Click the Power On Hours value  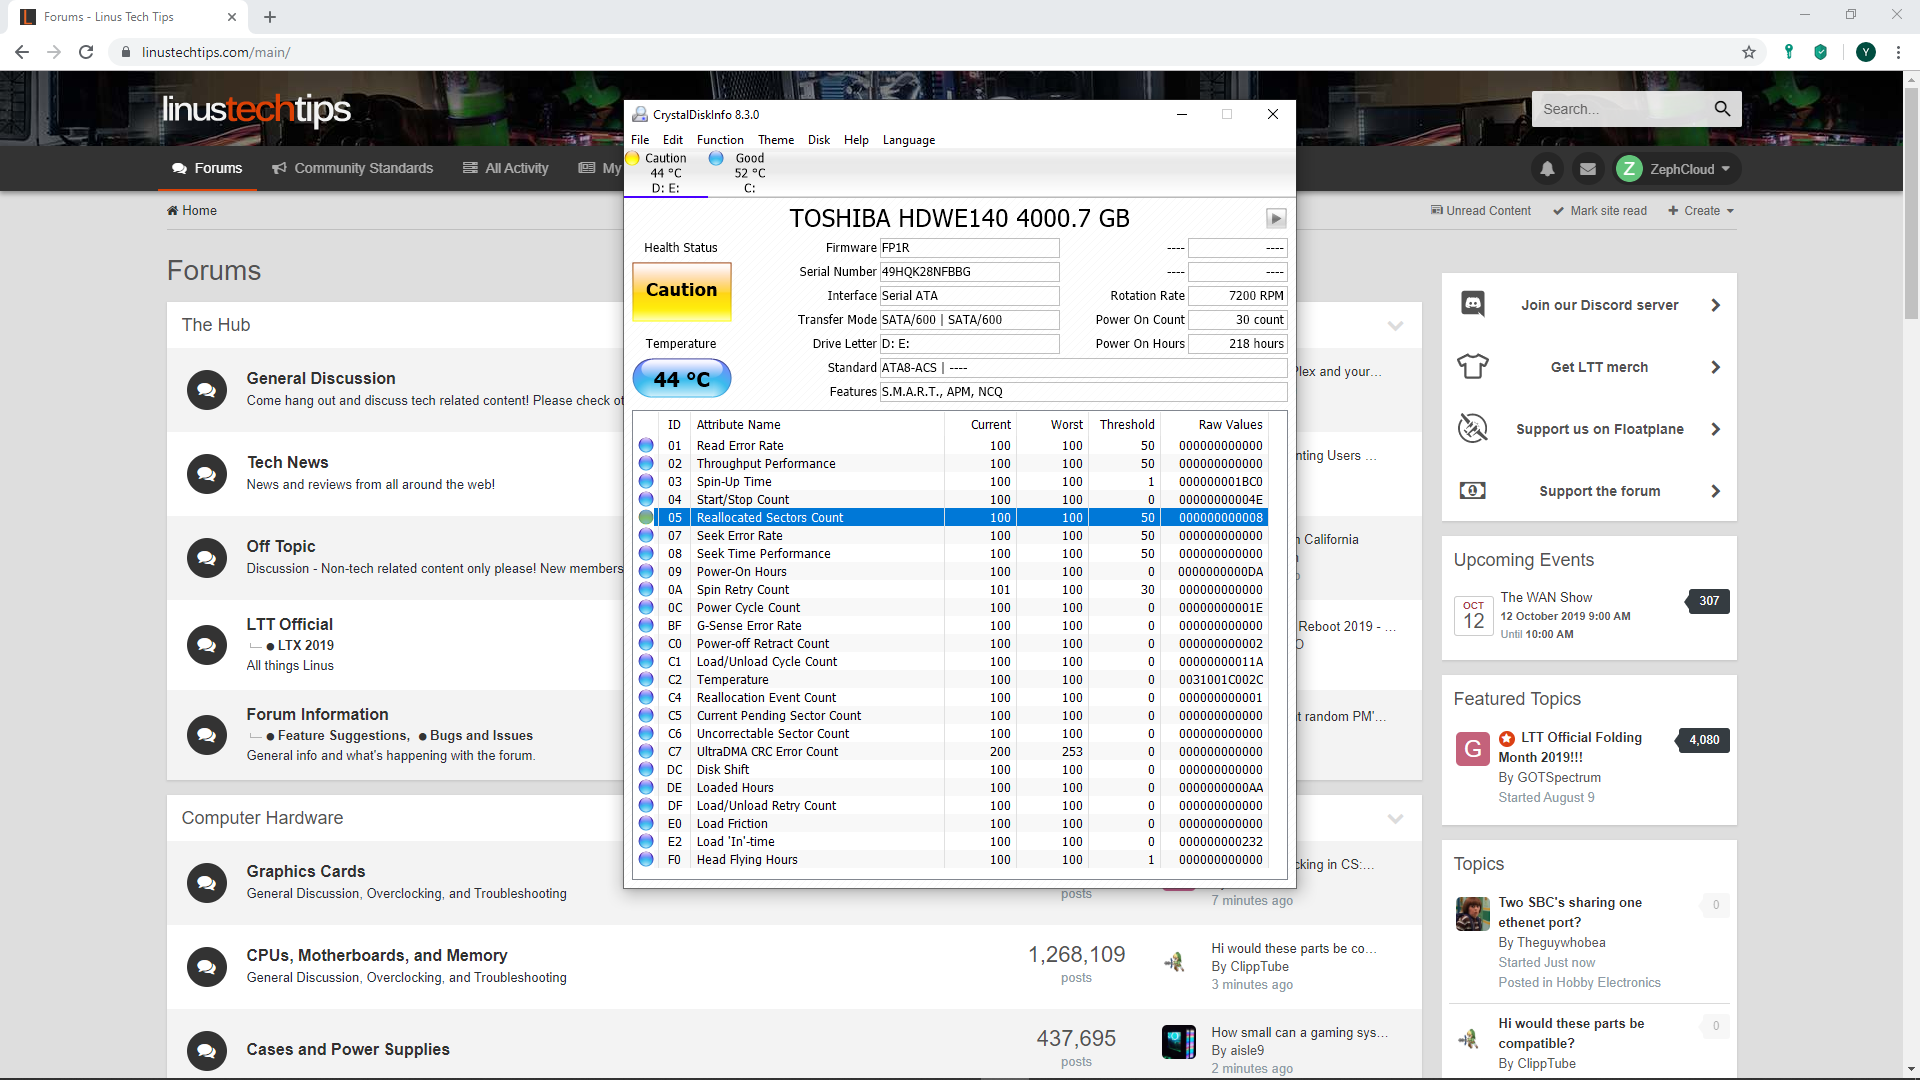tap(1237, 344)
